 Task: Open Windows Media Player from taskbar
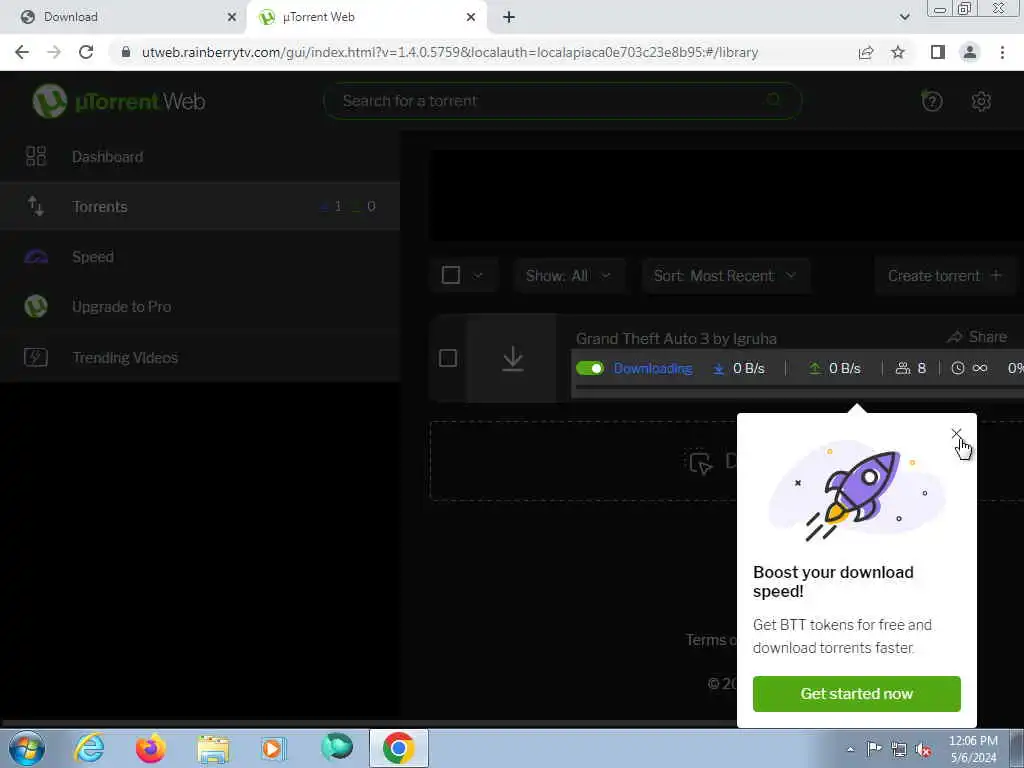point(274,749)
